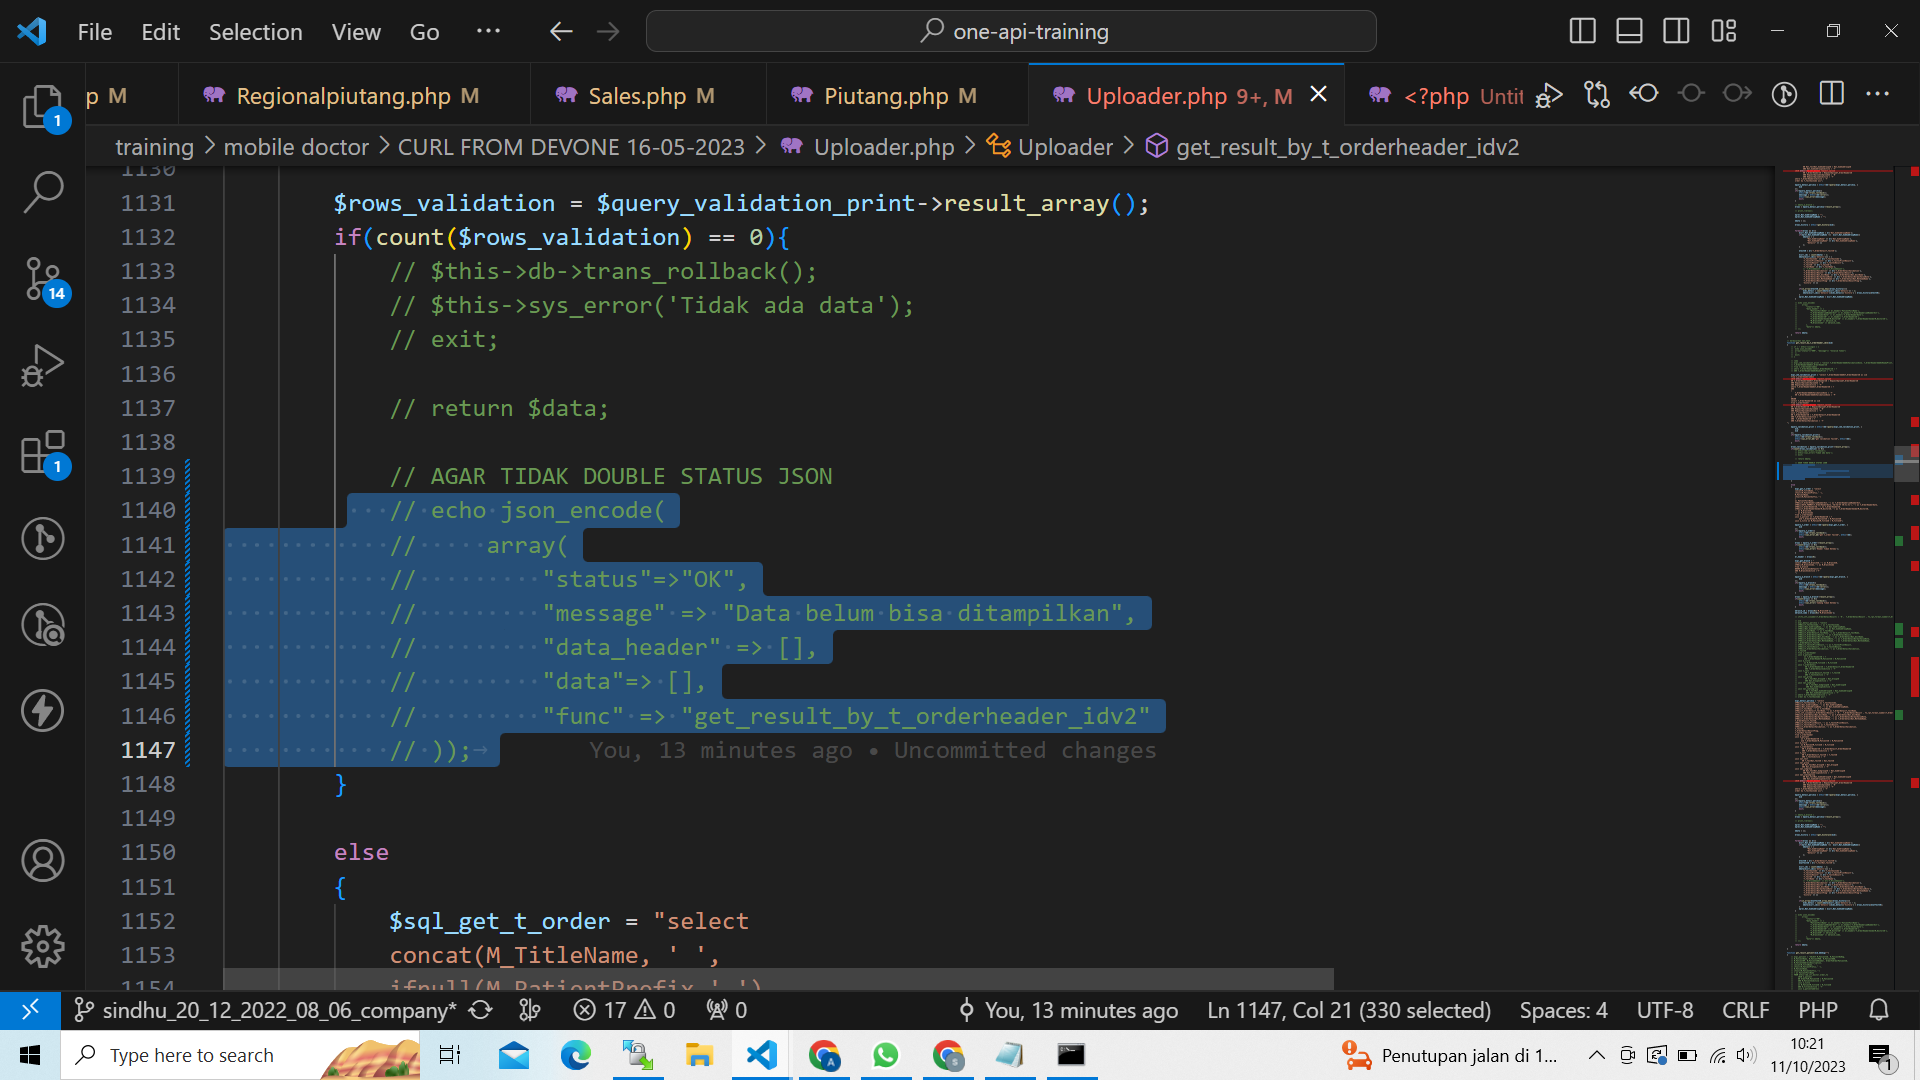The height and width of the screenshot is (1080, 1920).
Task: Open the Source Control view with 14 changes
Action: coord(43,279)
